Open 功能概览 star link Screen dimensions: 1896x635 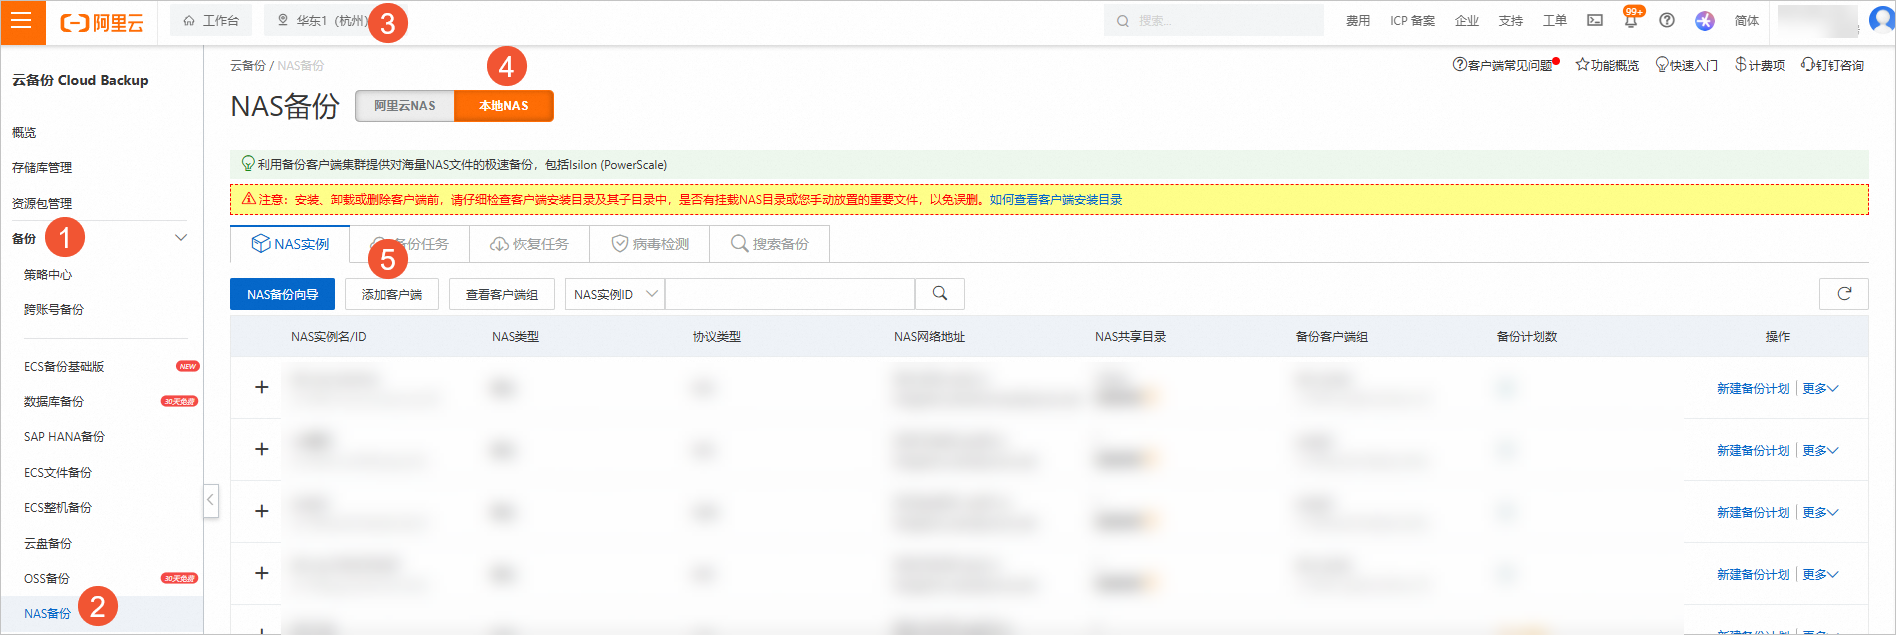(1607, 65)
